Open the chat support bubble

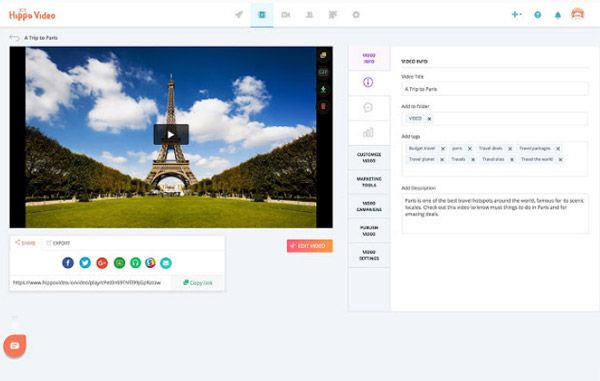tap(15, 346)
